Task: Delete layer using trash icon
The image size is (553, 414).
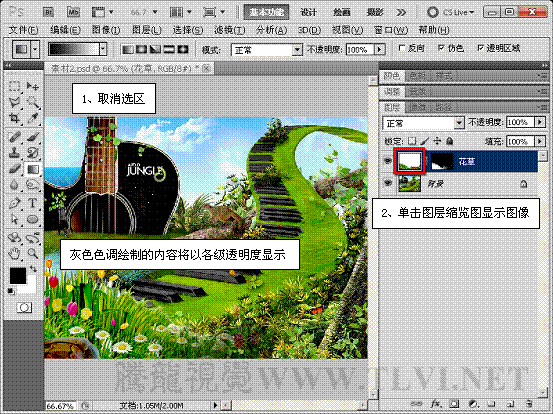Action: (x=528, y=403)
